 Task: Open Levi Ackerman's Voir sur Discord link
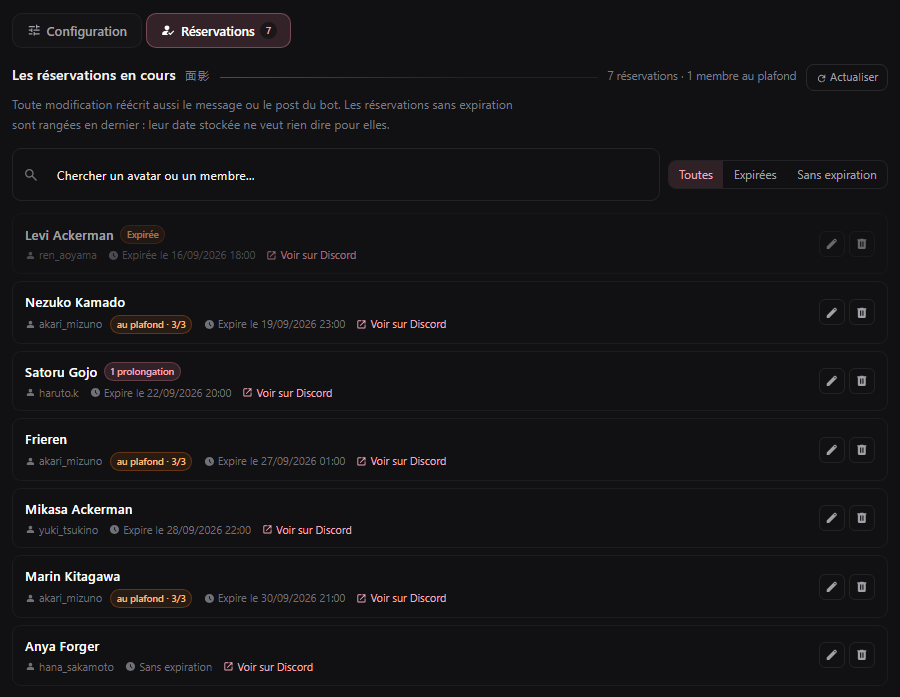(x=312, y=255)
